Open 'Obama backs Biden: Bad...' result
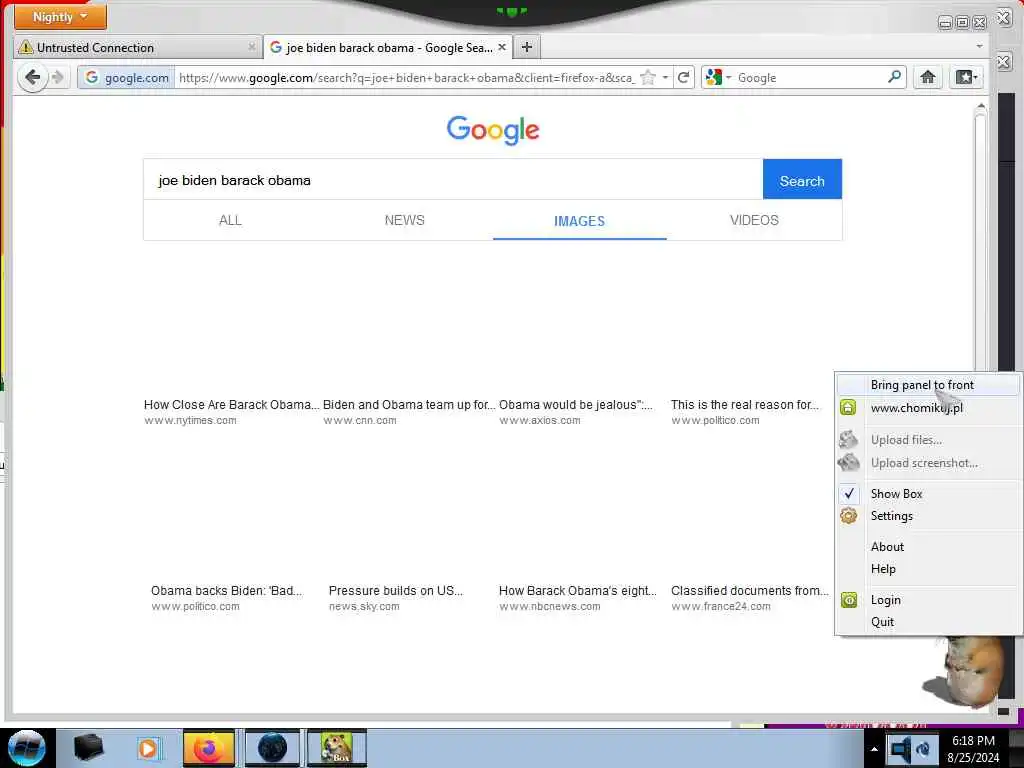This screenshot has height=768, width=1024. pos(227,590)
